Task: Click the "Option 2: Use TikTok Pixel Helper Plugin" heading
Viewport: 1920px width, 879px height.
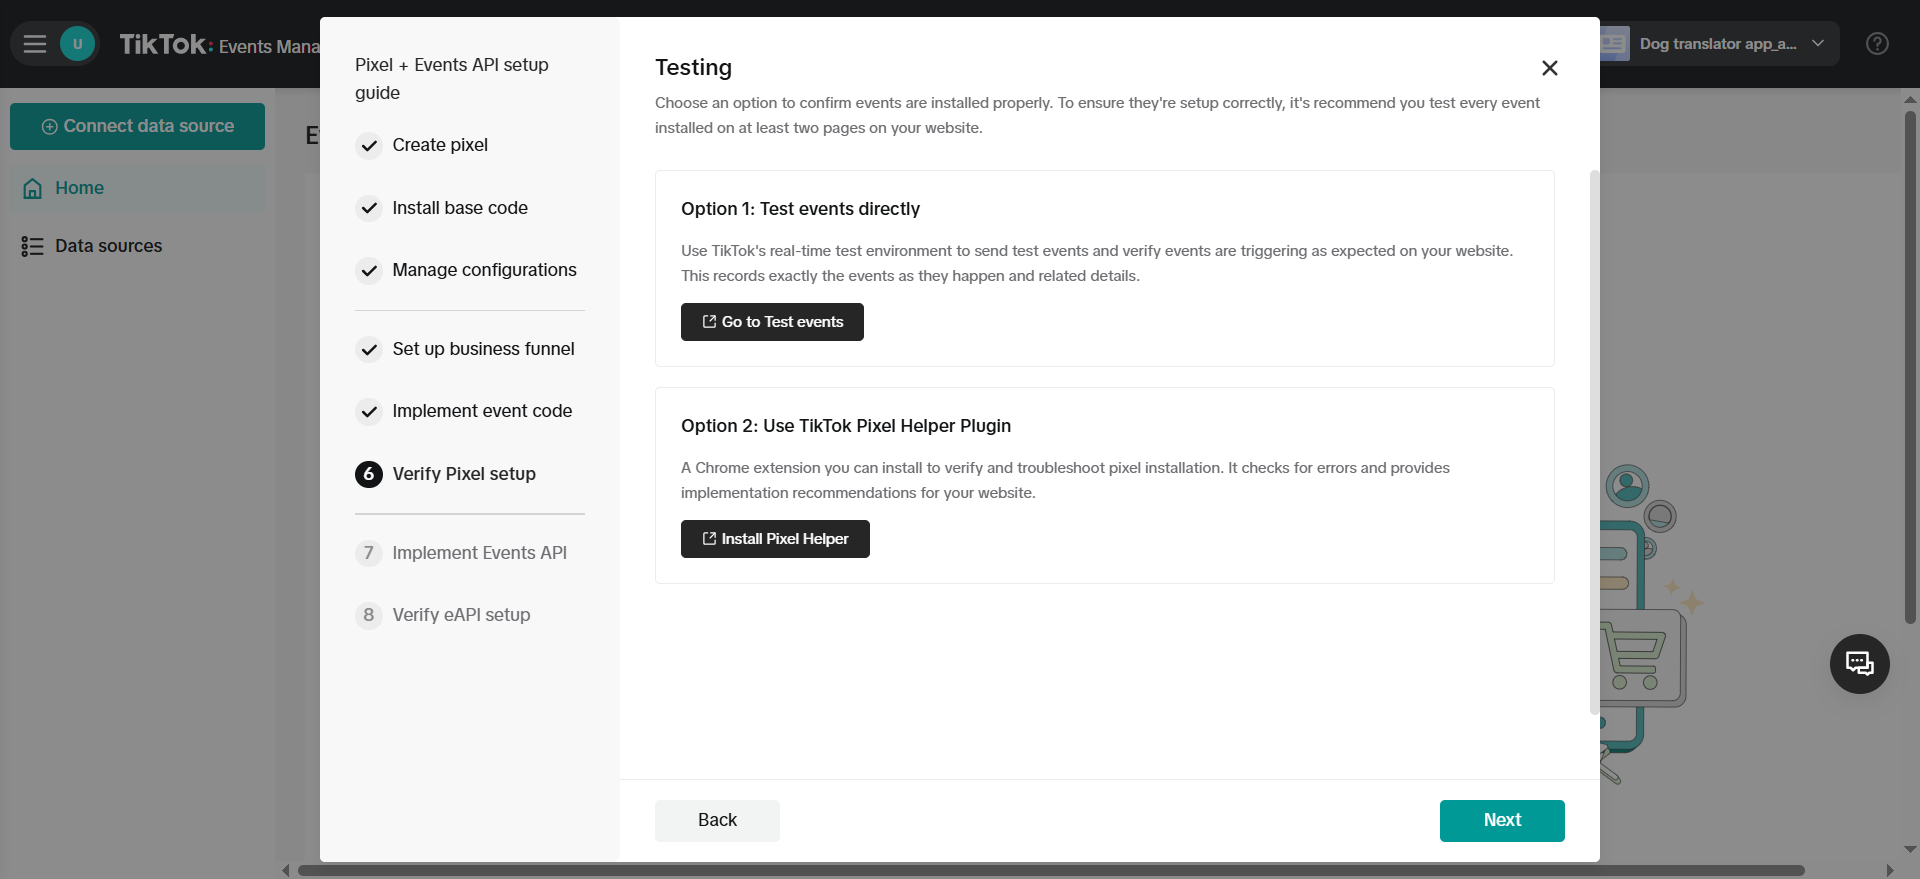Action: 846,426
